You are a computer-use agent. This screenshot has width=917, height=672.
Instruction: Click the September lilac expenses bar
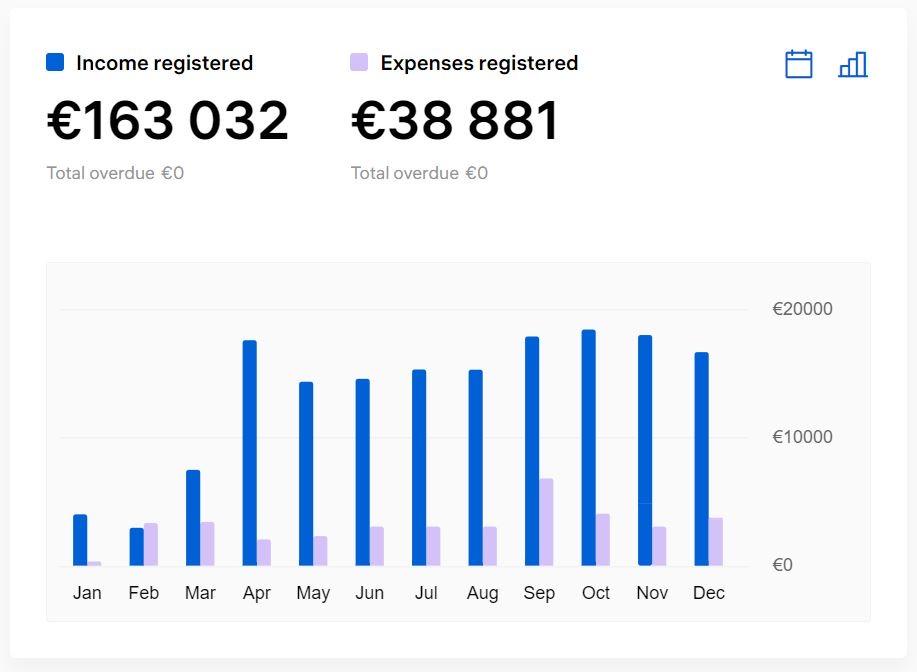[x=546, y=522]
